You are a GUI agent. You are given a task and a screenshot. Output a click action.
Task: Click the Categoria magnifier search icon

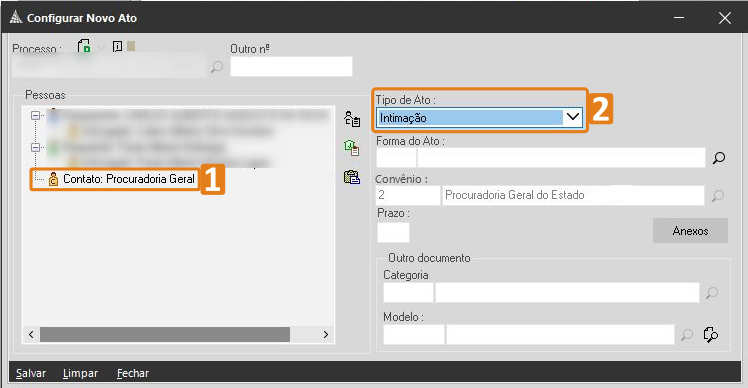712,293
